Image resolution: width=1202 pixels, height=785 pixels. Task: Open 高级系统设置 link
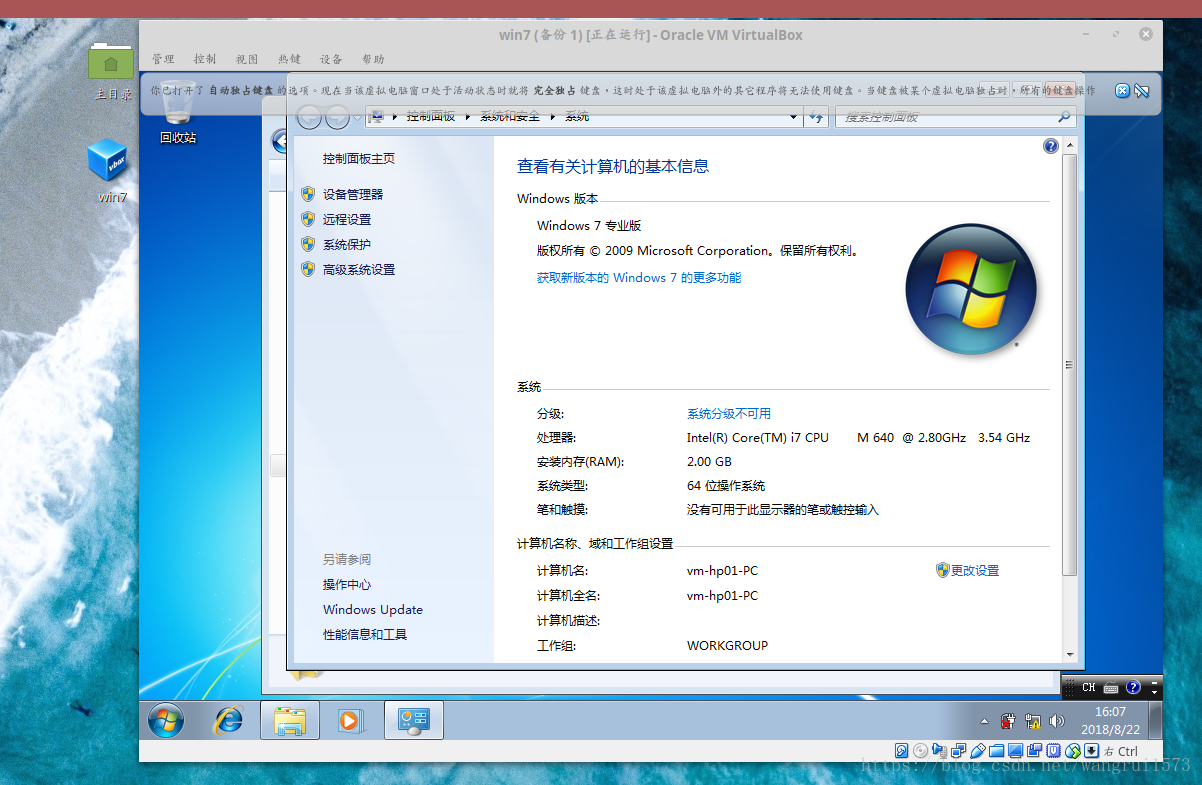tap(359, 269)
